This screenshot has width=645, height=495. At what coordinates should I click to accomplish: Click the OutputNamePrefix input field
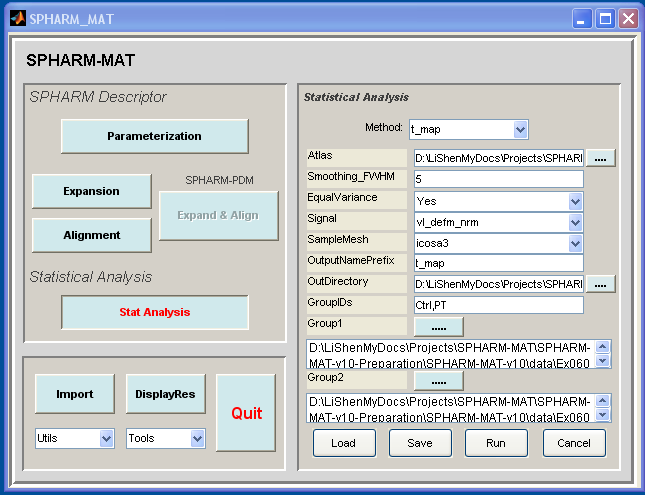pos(499,263)
